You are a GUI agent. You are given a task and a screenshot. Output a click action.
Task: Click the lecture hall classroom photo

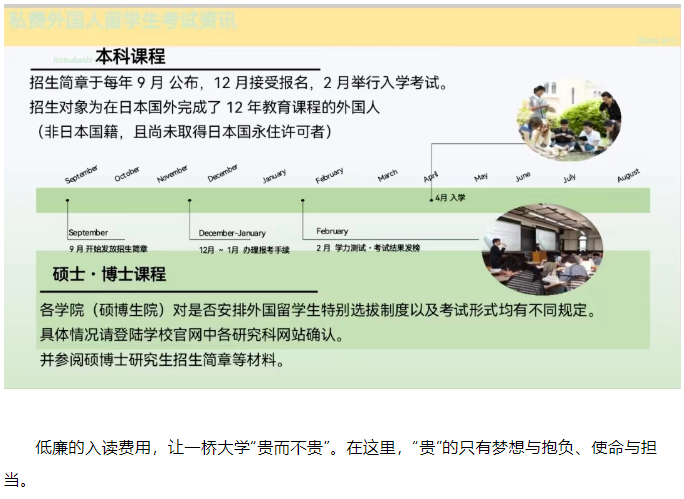pyautogui.click(x=543, y=249)
